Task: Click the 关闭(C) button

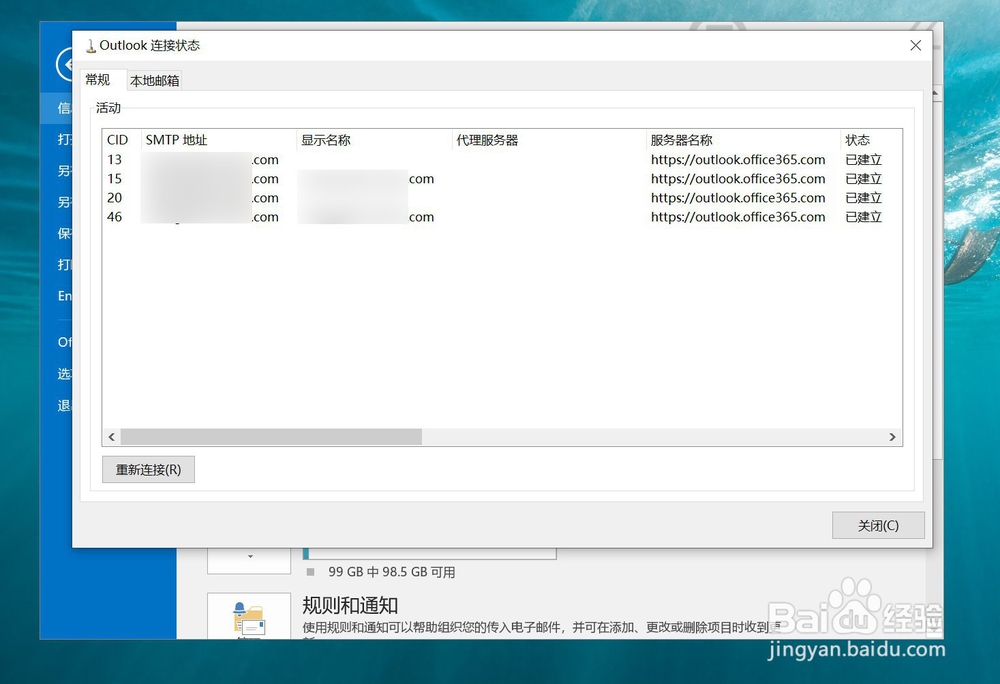Action: (x=878, y=525)
